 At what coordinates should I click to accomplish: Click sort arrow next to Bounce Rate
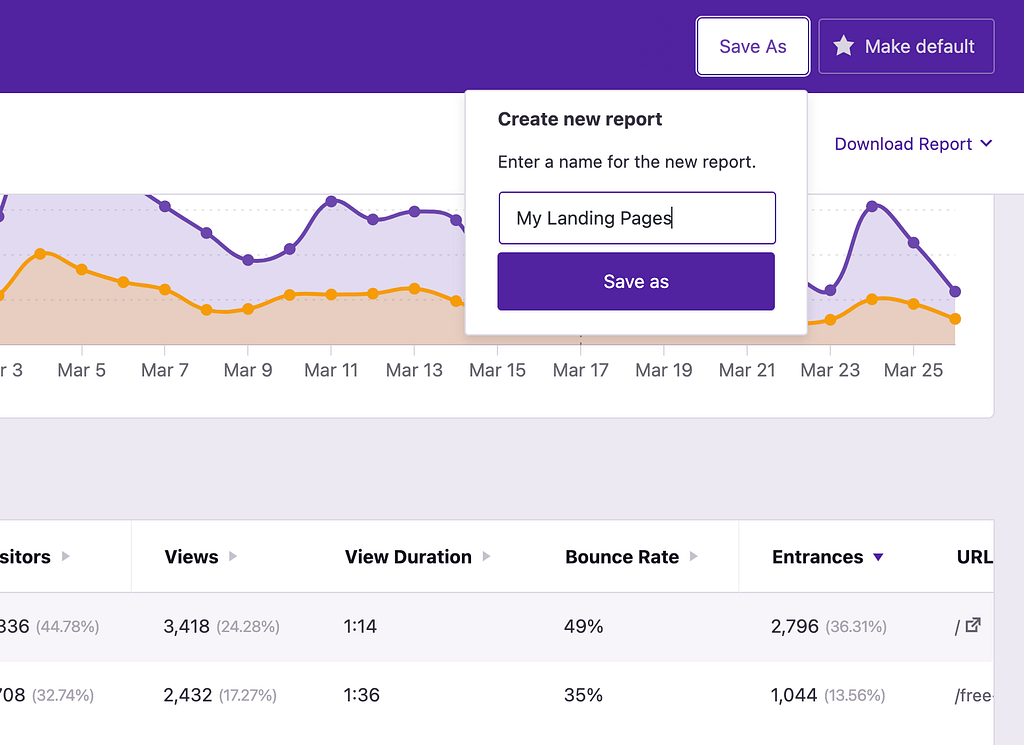[x=694, y=557]
